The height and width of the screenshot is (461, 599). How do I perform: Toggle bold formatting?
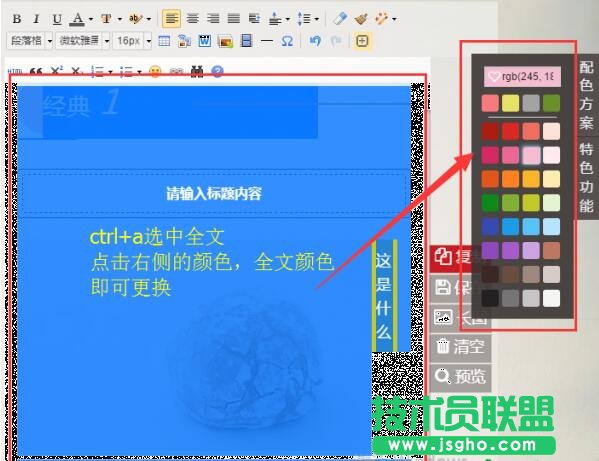(16, 19)
